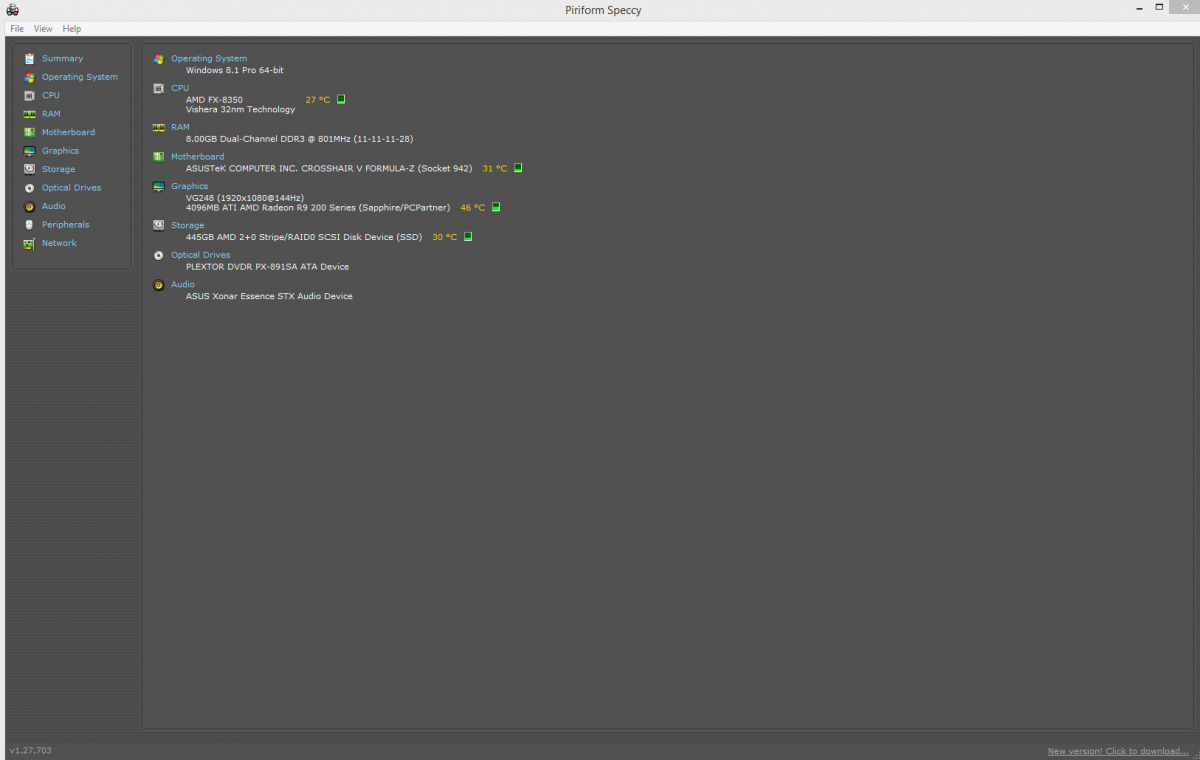Click the Speccy app icon in title bar
The height and width of the screenshot is (760, 1200).
12,9
